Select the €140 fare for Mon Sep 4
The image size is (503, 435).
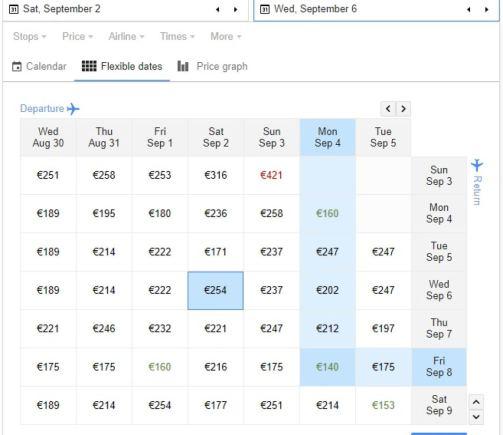pyautogui.click(x=327, y=367)
